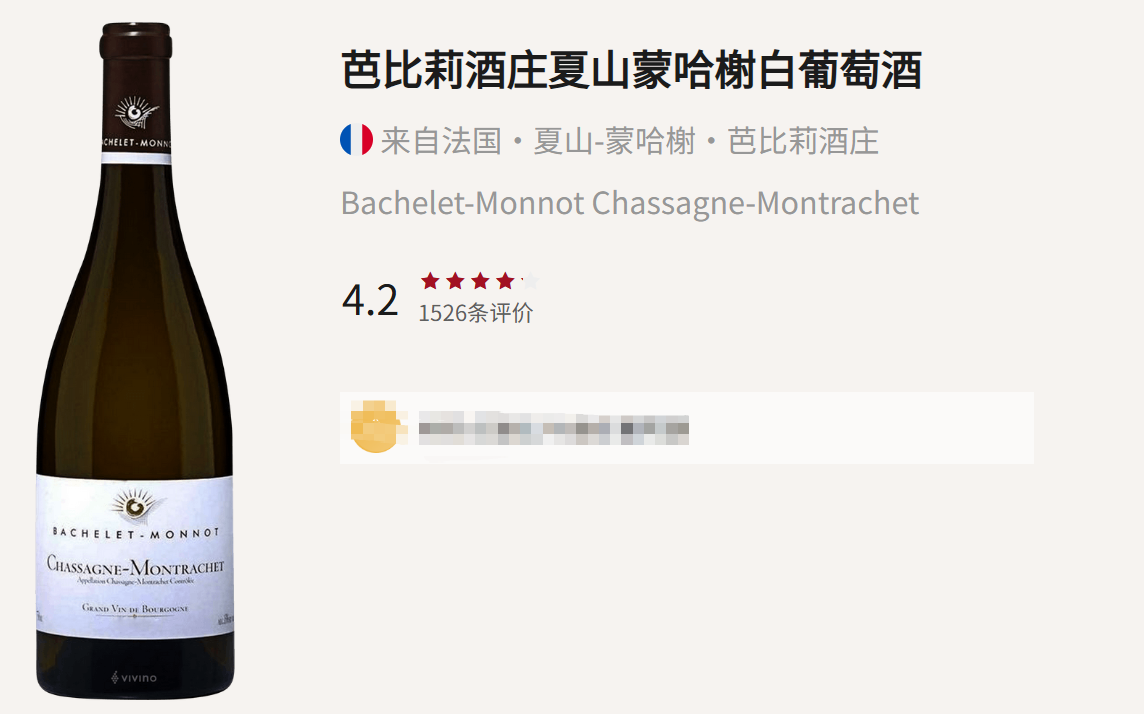Click the 4.2 rating score
The height and width of the screenshot is (714, 1144).
tap(371, 300)
